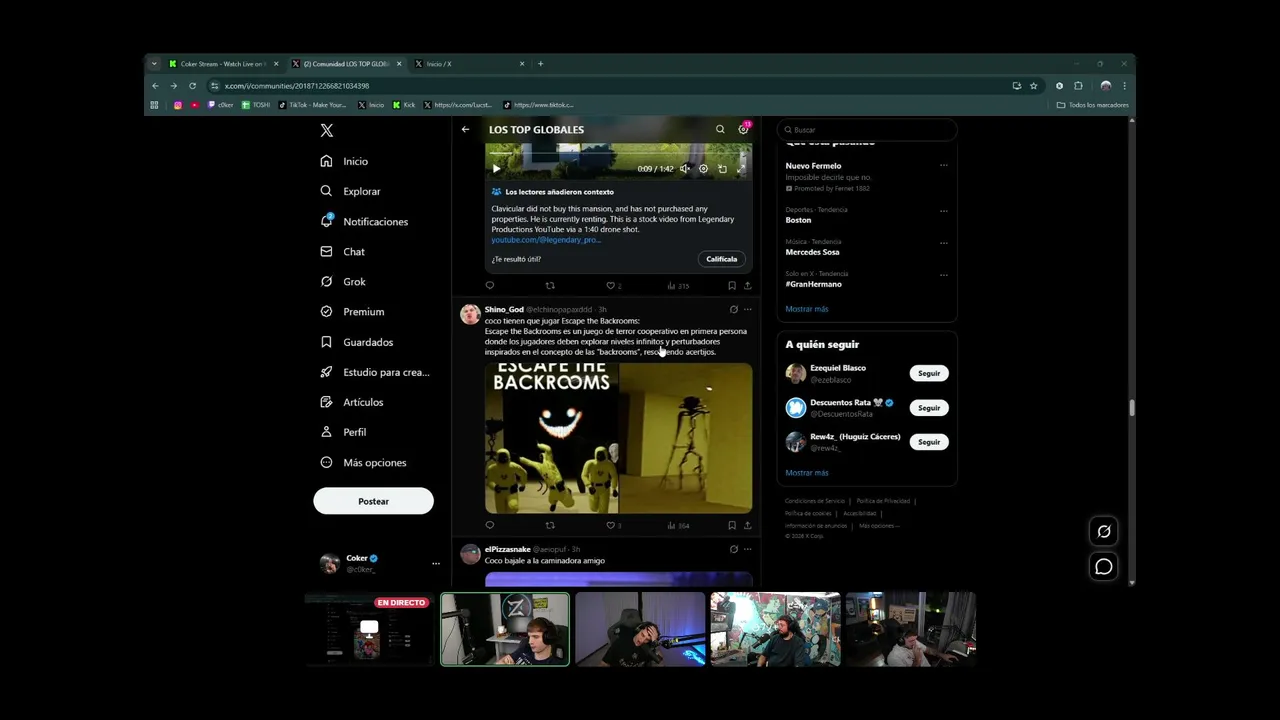Open the Grok icon on Shino_God's post
This screenshot has height=720, width=1280.
[x=733, y=309]
